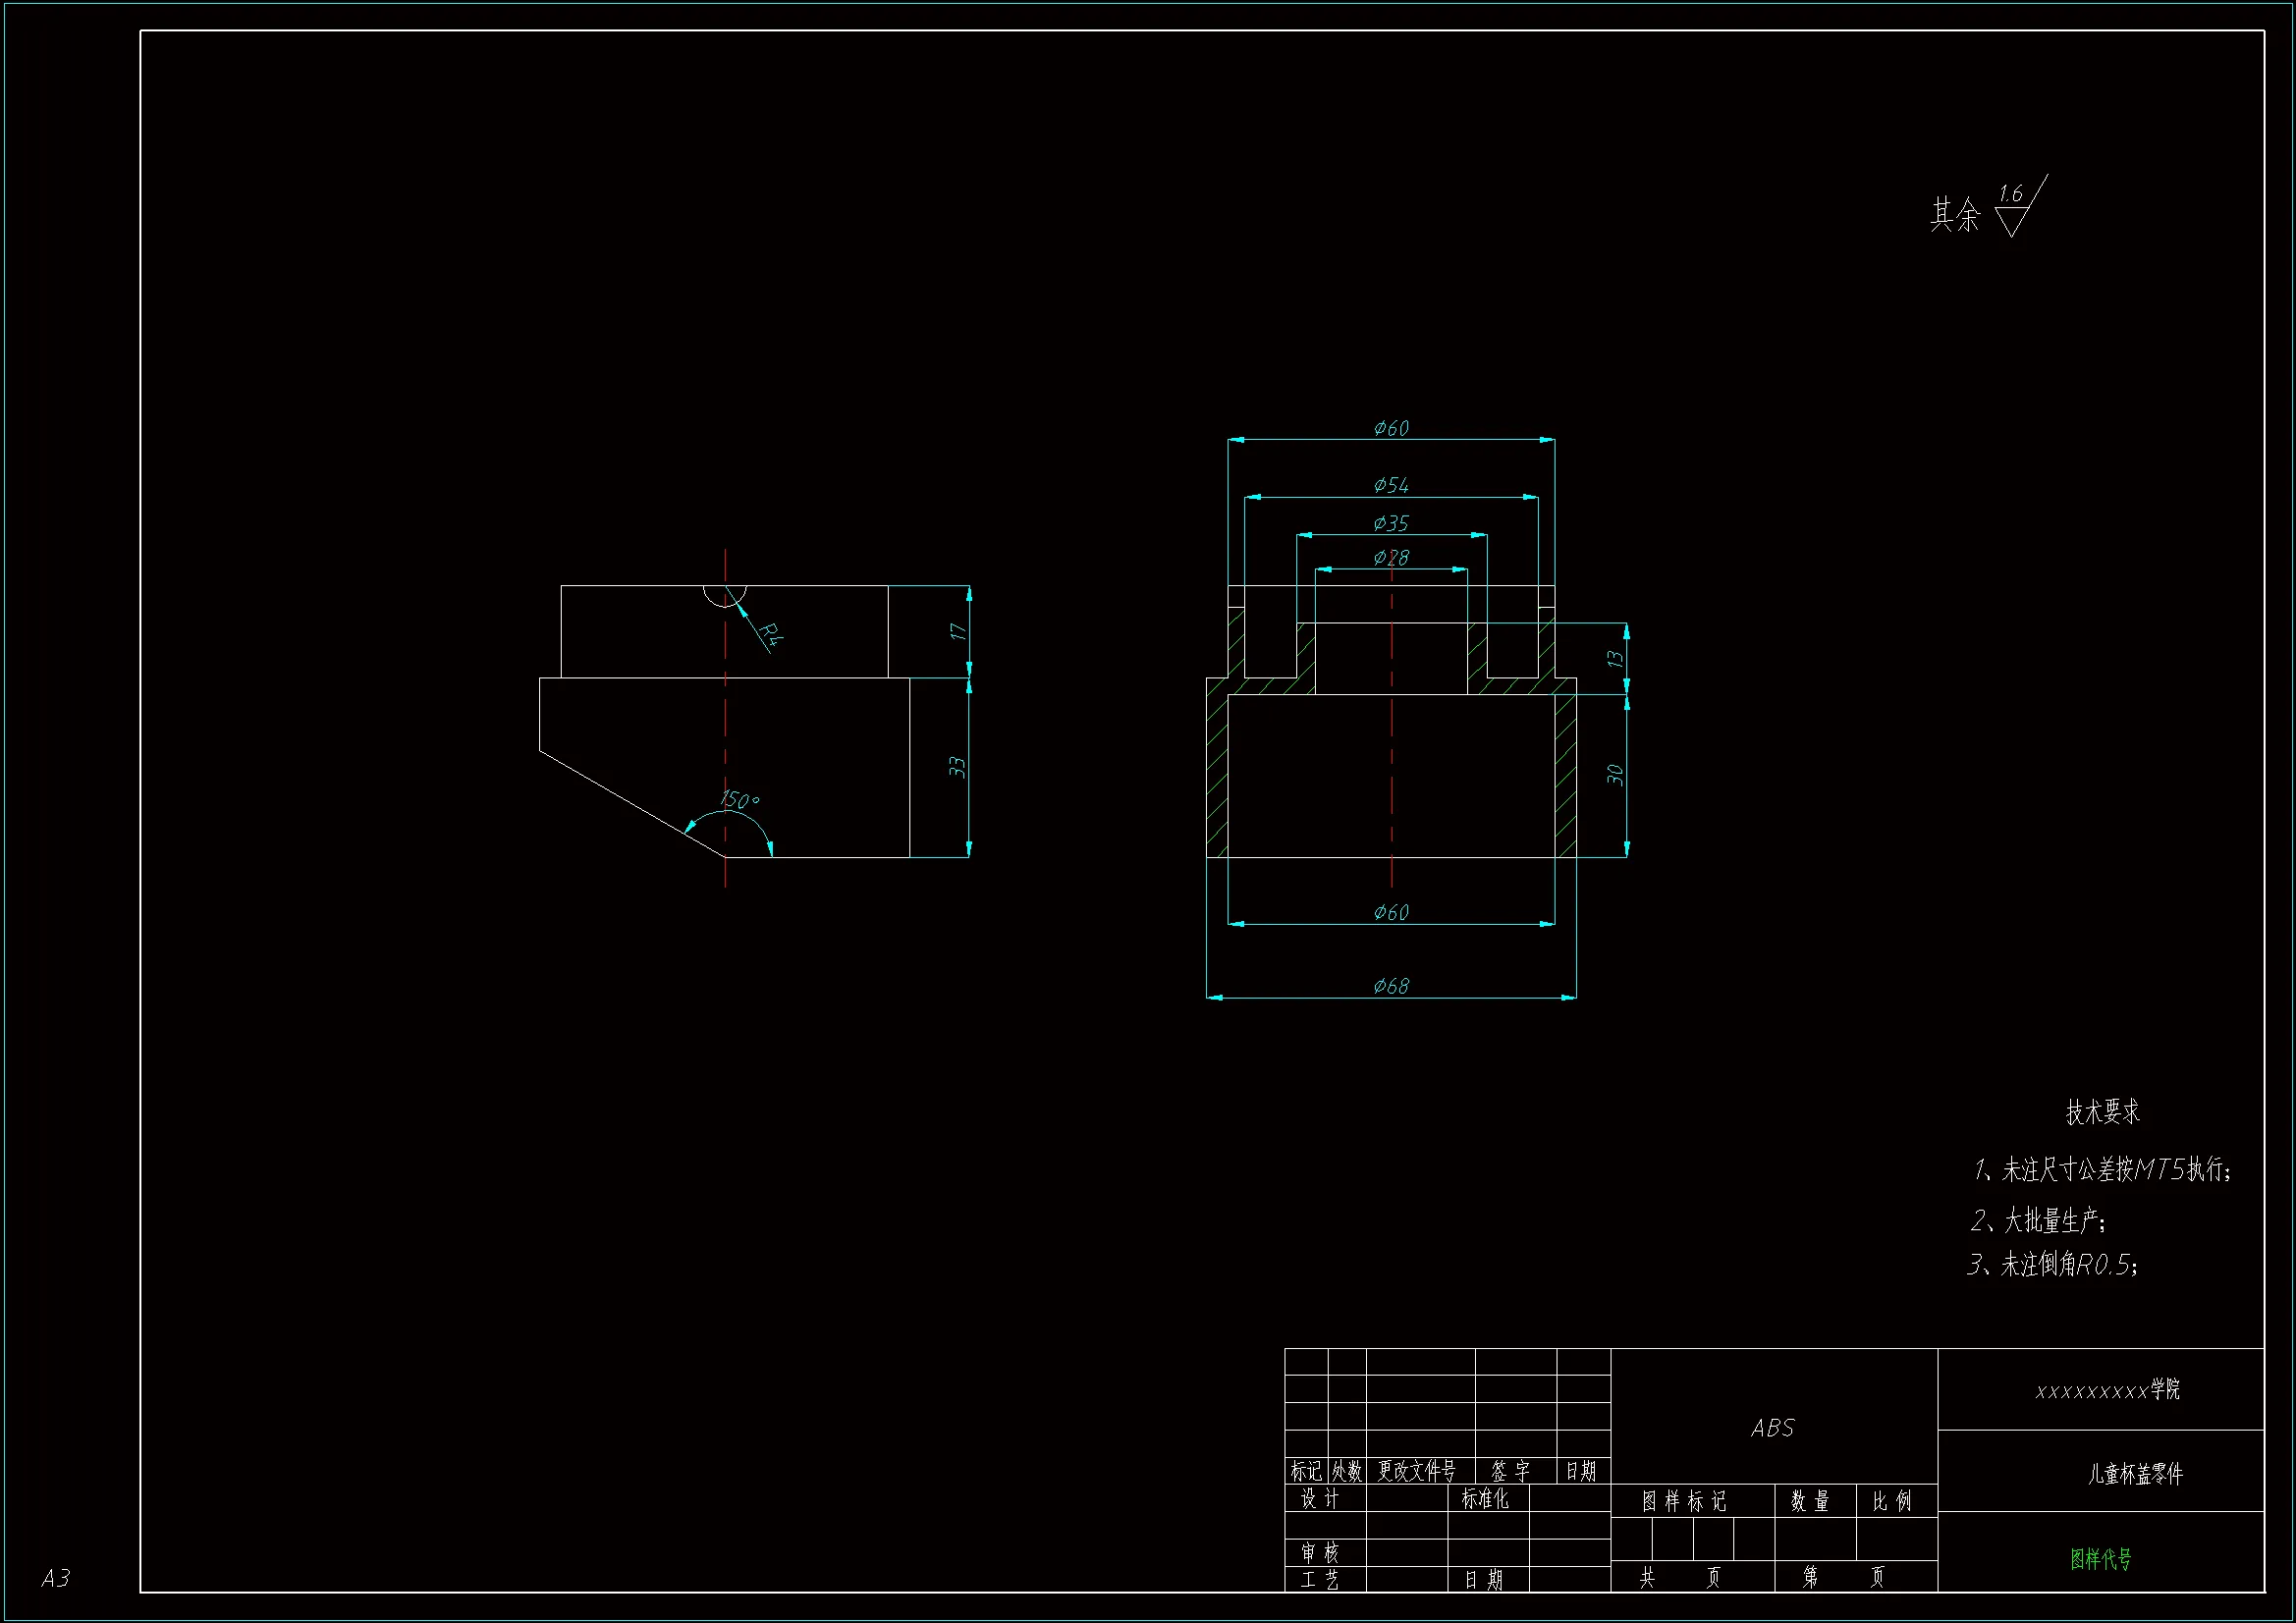Click the 17 vertical dimension text
The width and height of the screenshot is (2296, 1623).
tap(957, 632)
